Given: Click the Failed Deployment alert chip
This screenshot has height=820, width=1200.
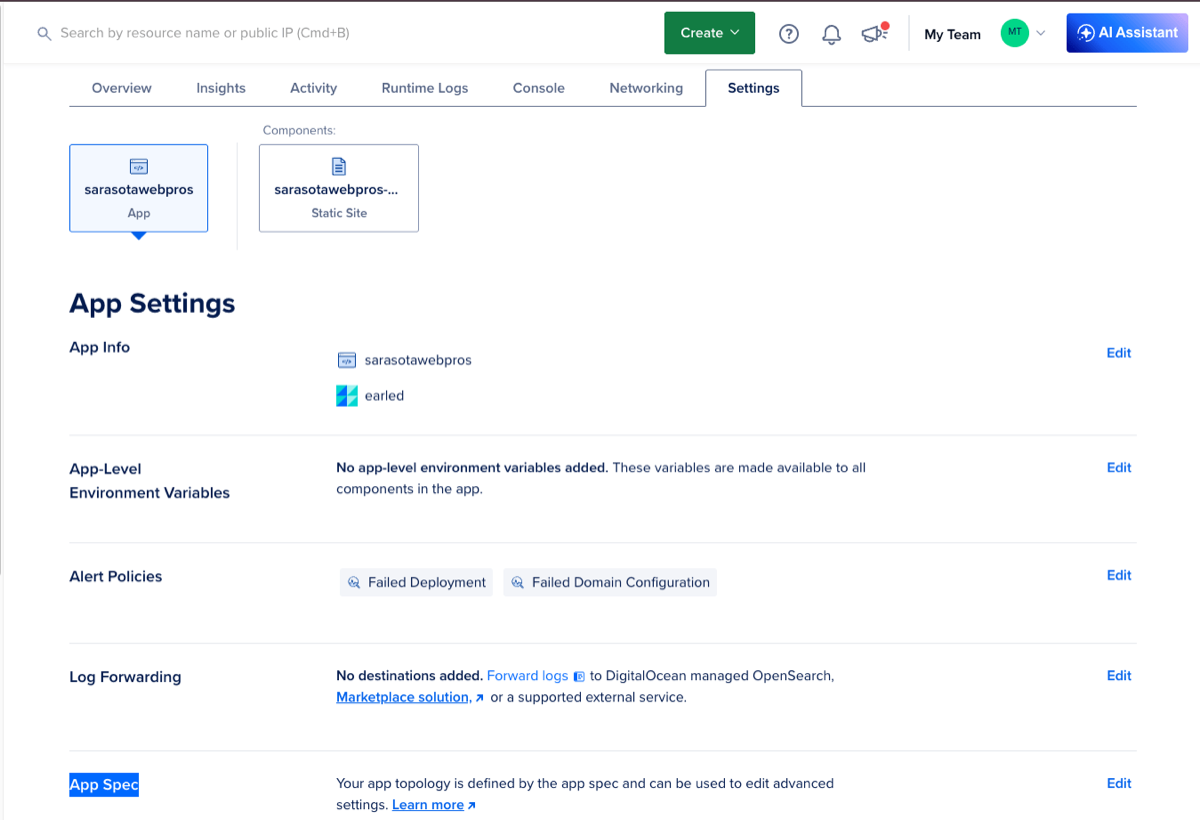Looking at the screenshot, I should tap(416, 583).
